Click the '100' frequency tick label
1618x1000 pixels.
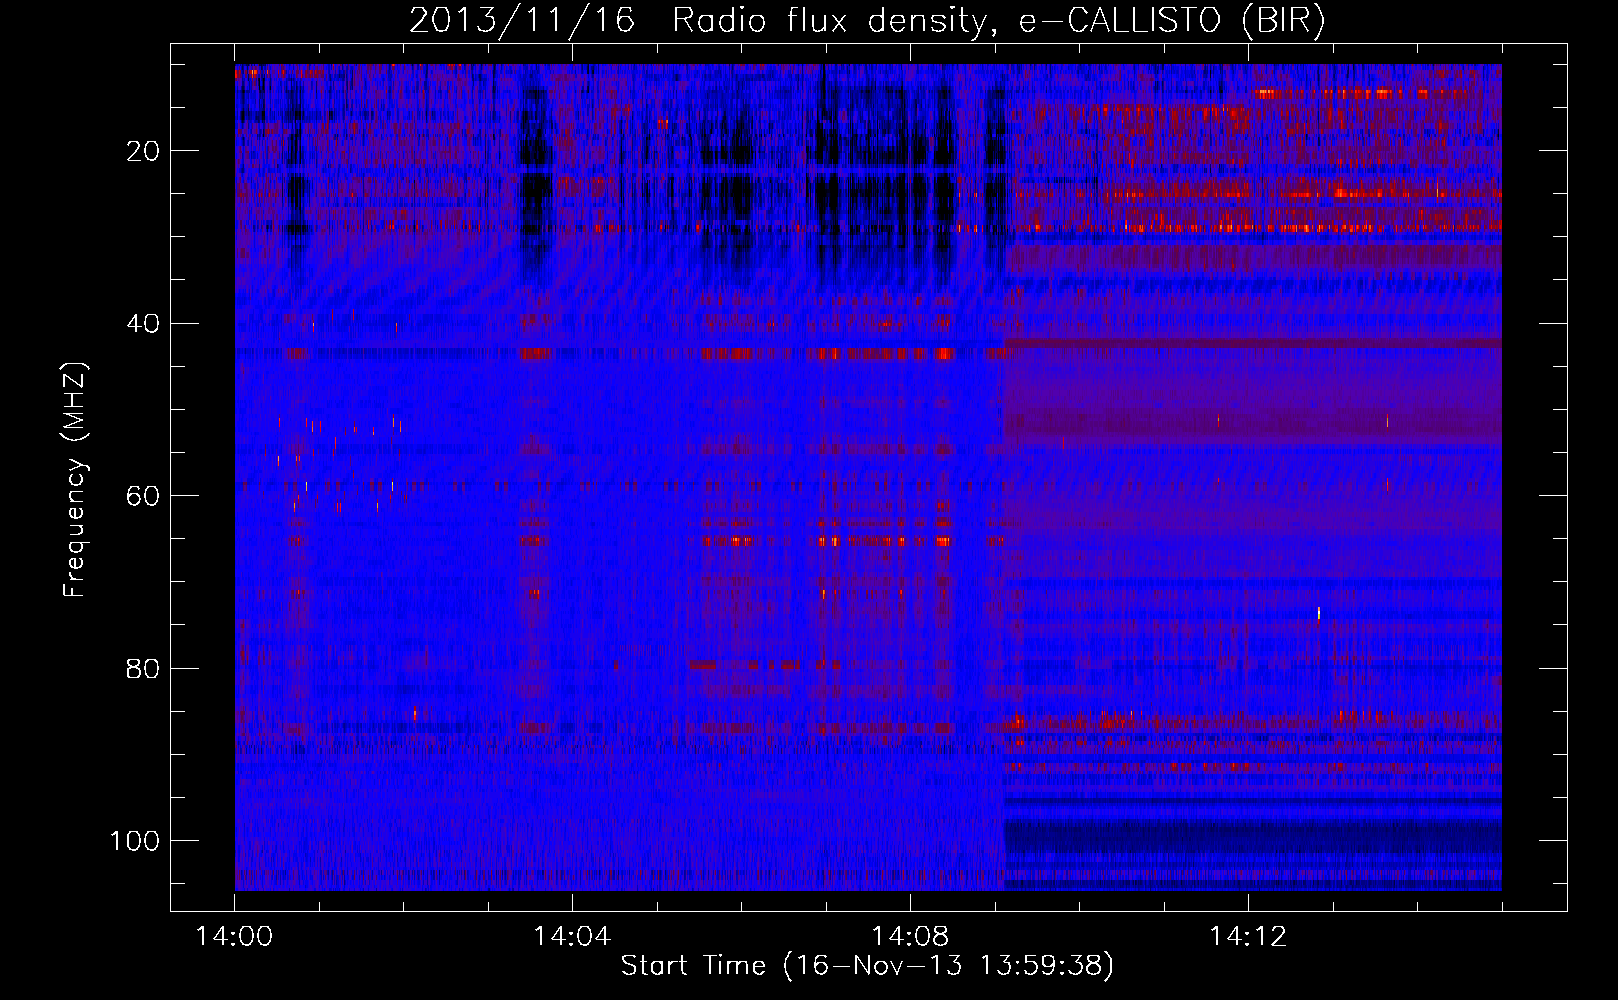[x=135, y=840]
